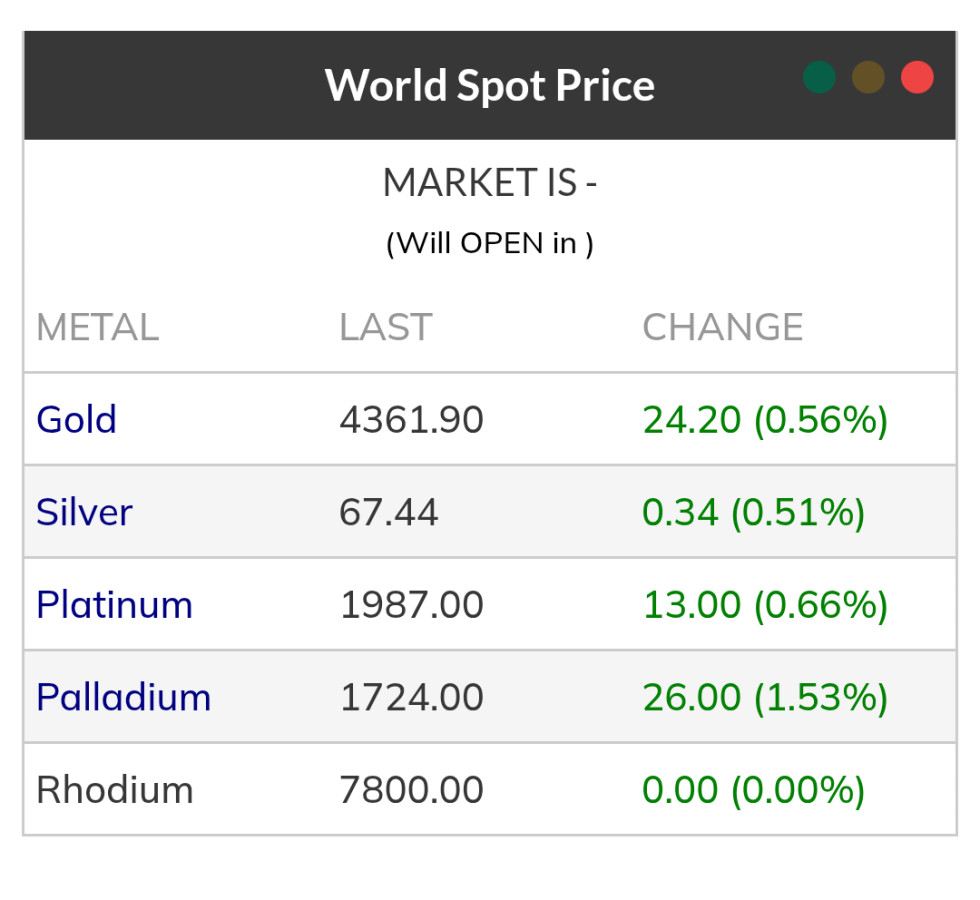980x900 pixels.
Task: Click the METAL column header
Action: click(97, 328)
